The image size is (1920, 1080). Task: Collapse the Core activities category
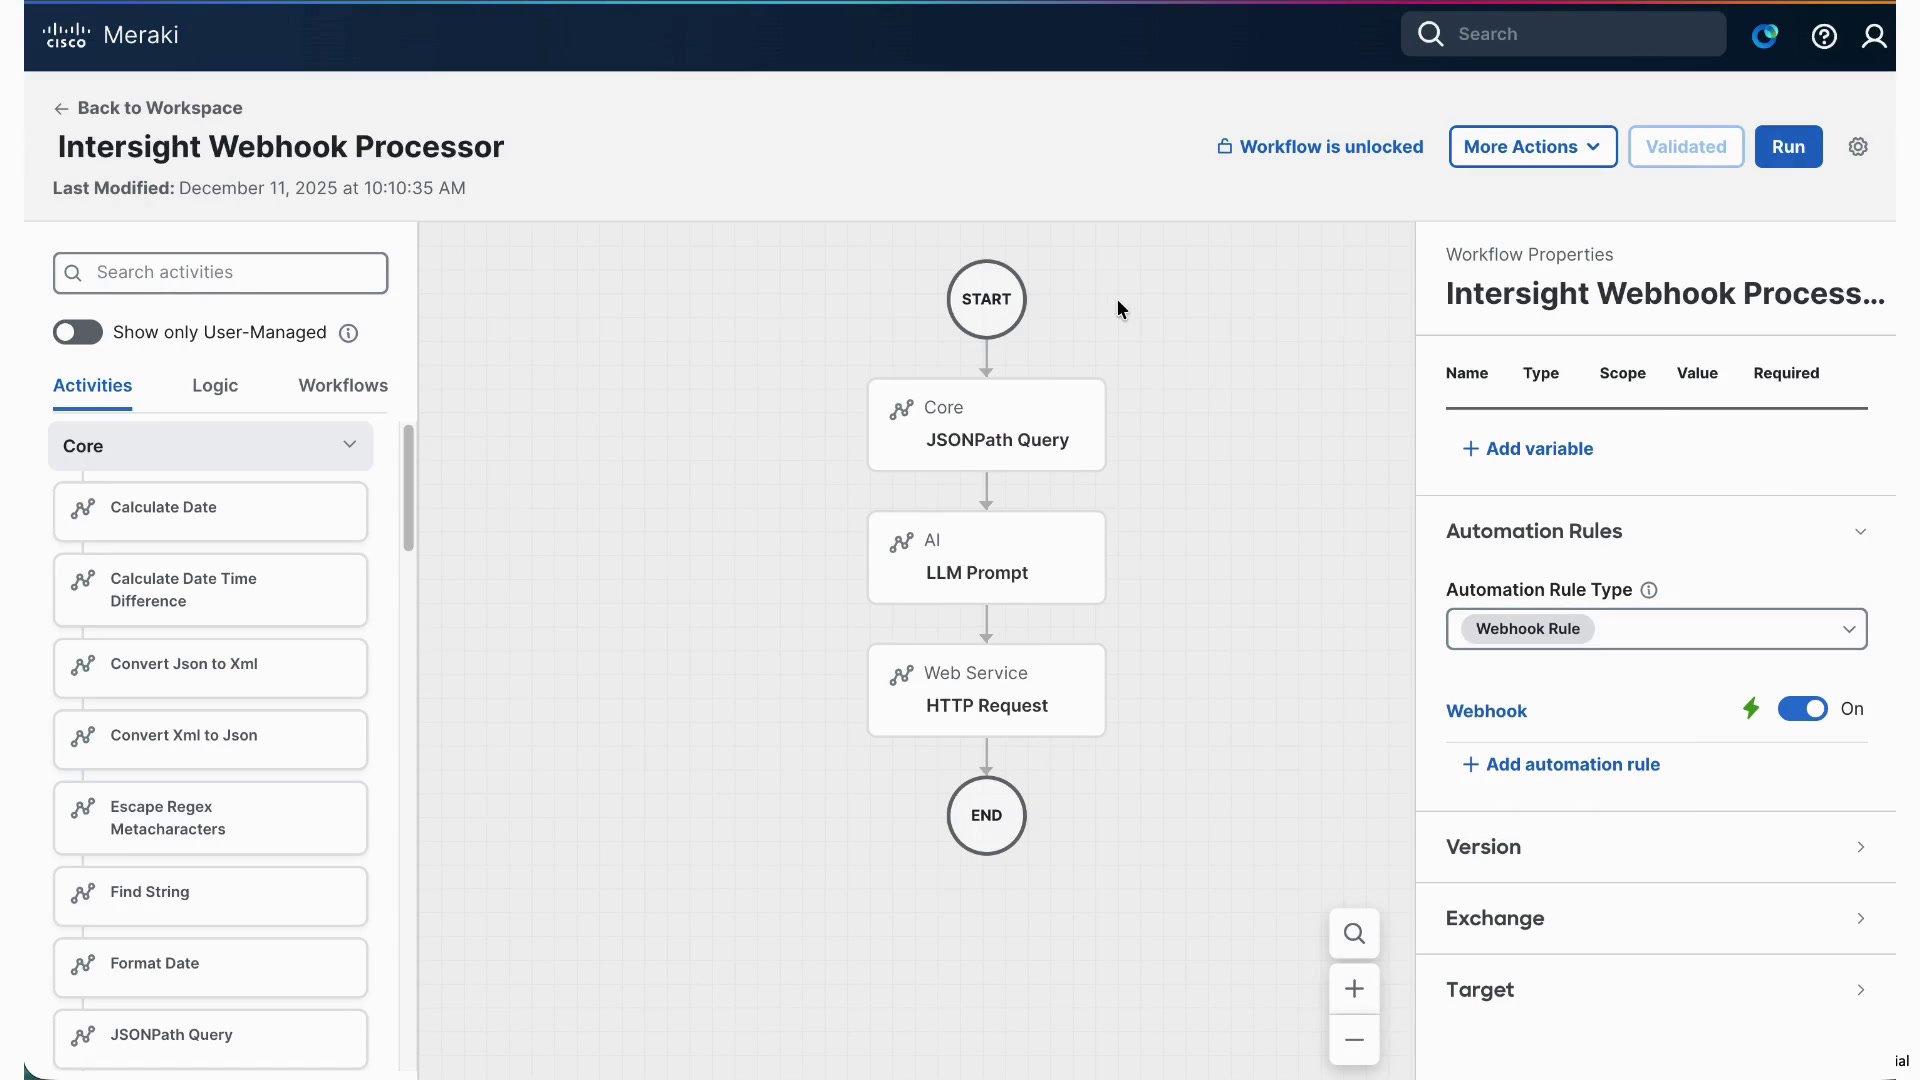pyautogui.click(x=210, y=445)
